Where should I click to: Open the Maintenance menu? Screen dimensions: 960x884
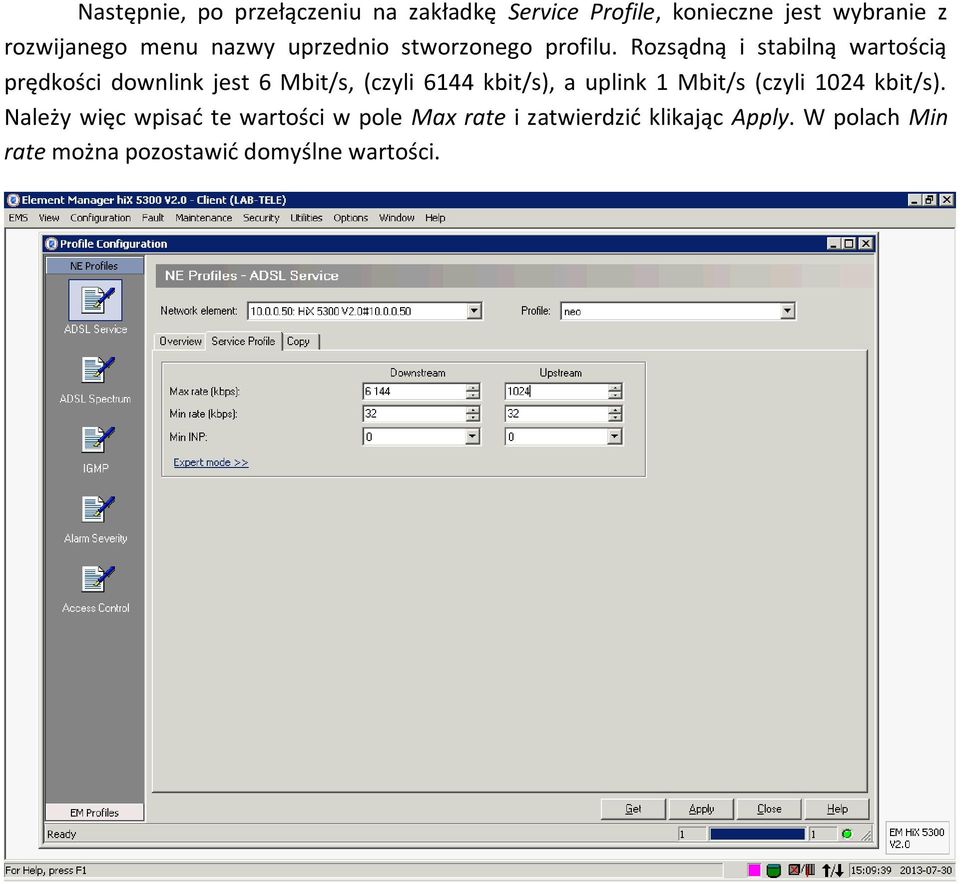tap(203, 218)
